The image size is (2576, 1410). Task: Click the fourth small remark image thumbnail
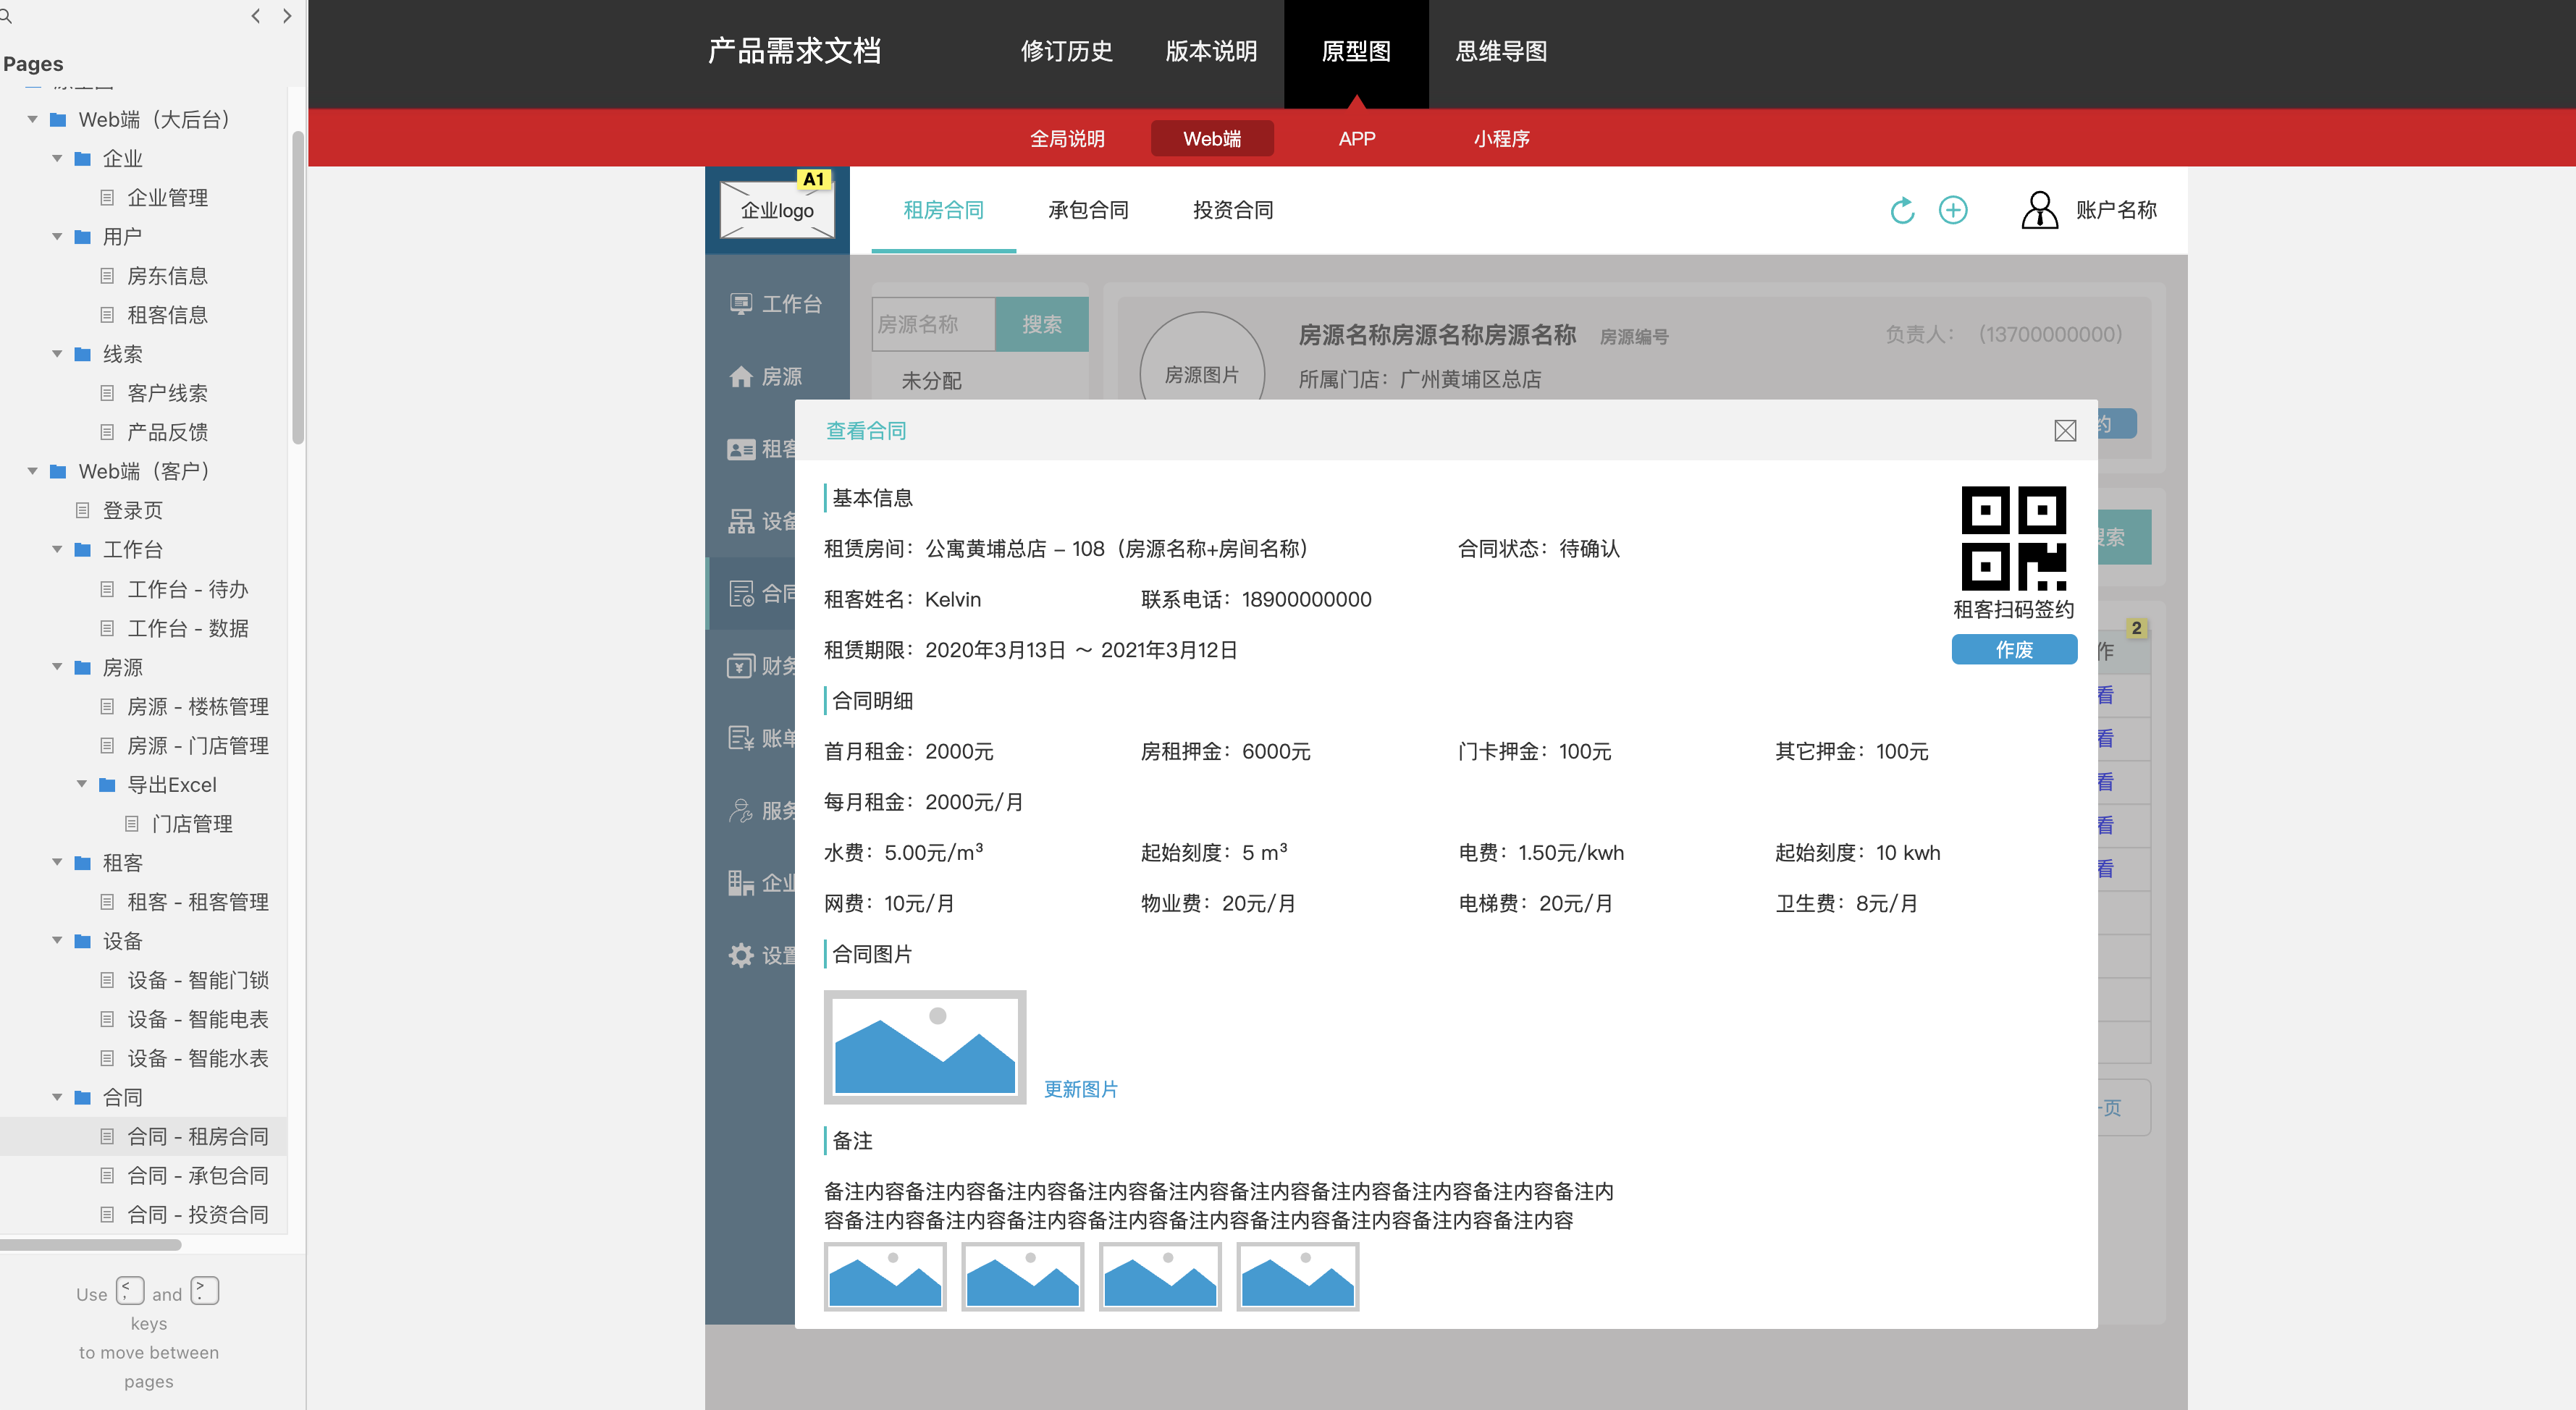(1298, 1276)
